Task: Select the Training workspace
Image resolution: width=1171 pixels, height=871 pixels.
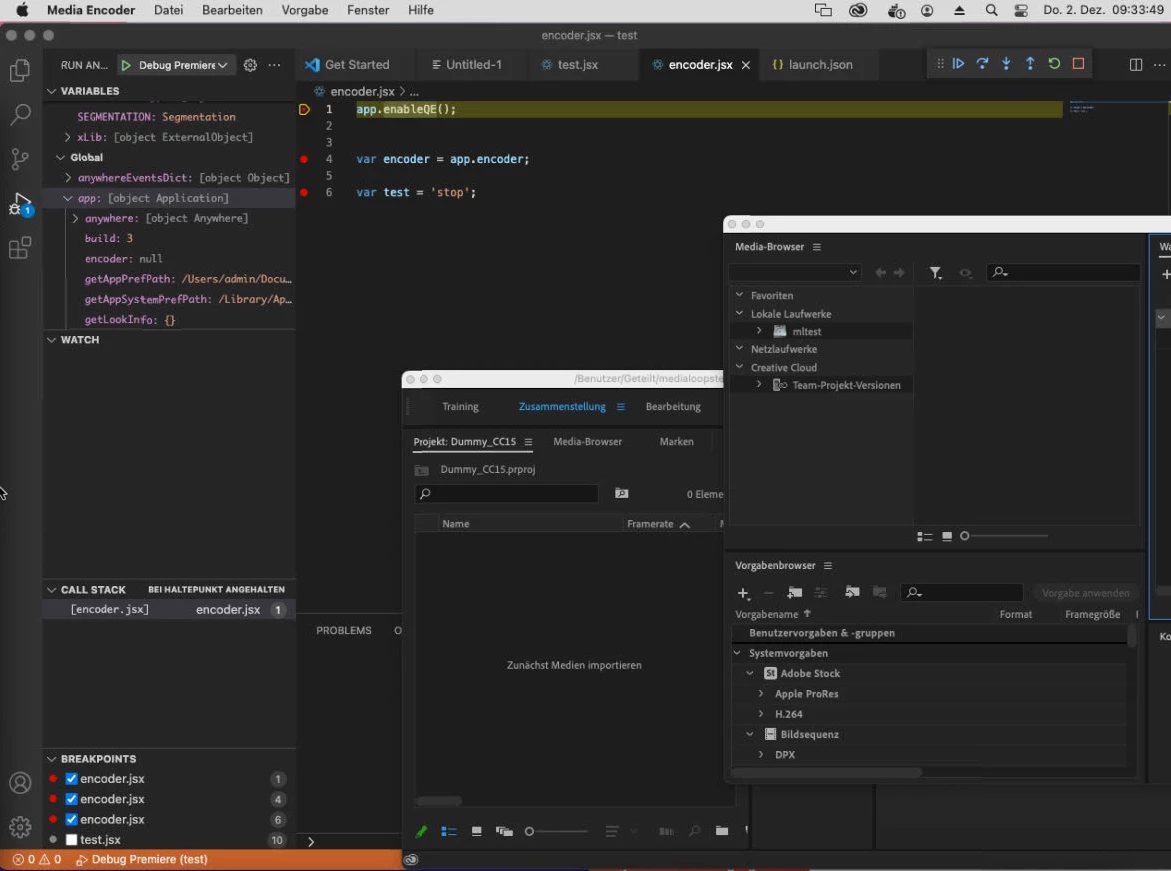Action: (460, 406)
